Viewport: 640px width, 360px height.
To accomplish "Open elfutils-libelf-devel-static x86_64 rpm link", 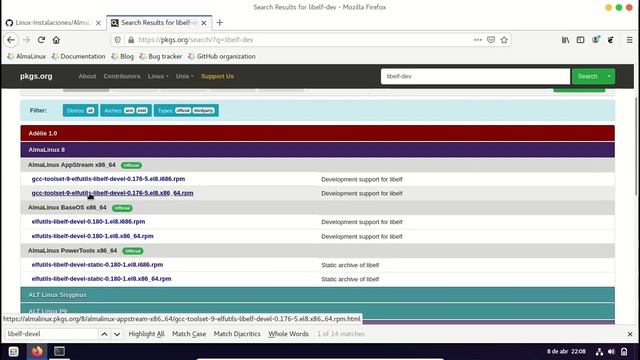I will (101, 279).
